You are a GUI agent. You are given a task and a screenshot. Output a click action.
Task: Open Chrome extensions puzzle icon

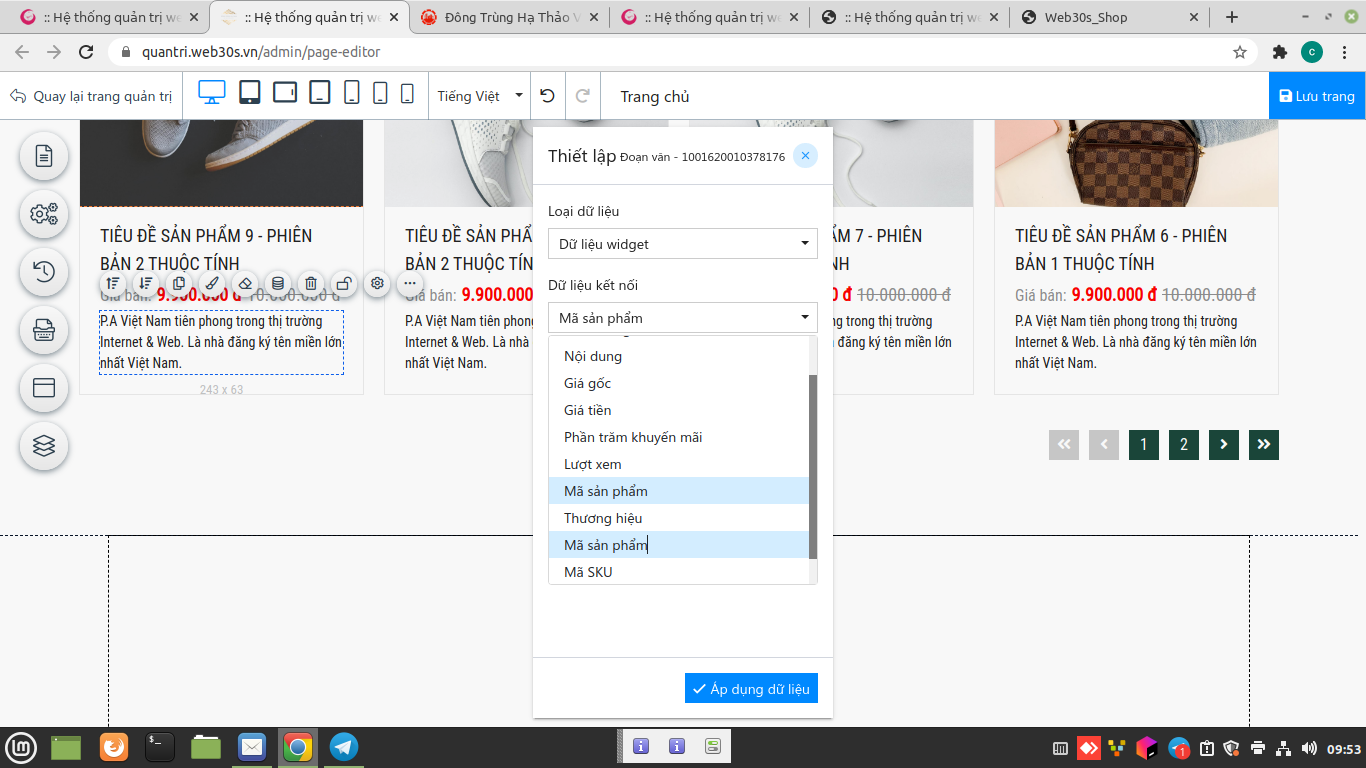(1279, 52)
